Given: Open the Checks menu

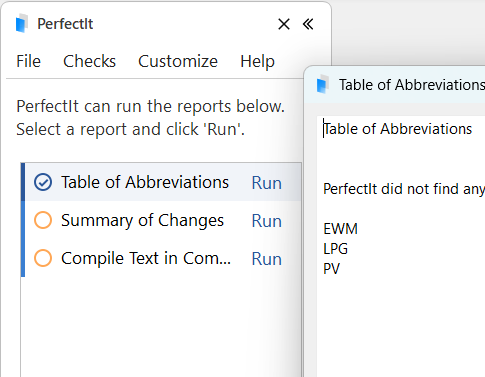Looking at the screenshot, I should click(89, 61).
